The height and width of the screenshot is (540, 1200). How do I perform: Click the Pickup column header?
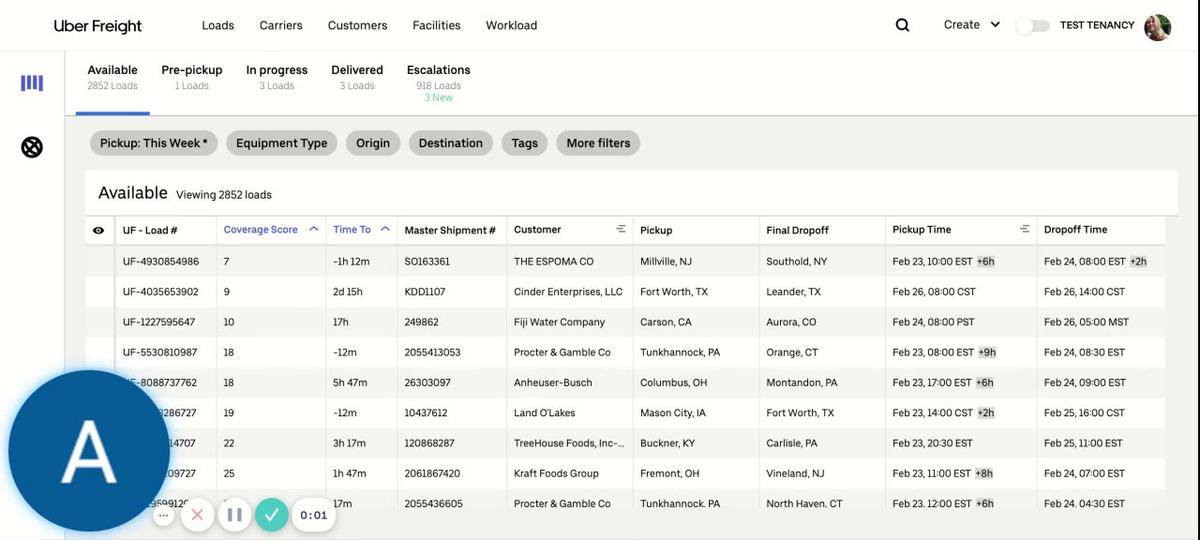click(656, 230)
